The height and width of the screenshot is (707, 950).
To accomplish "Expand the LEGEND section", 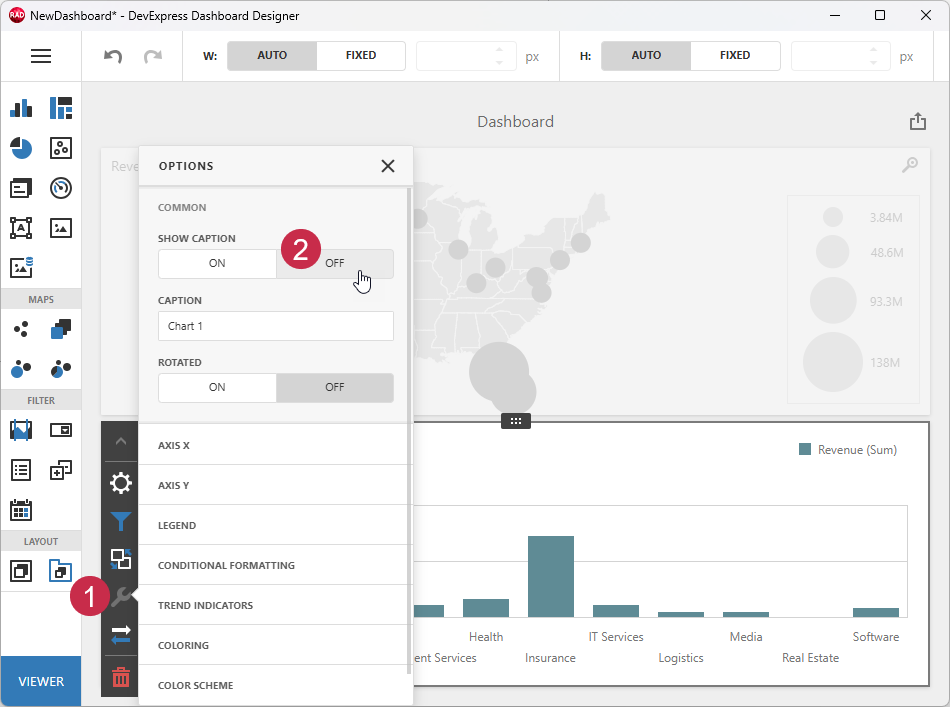I will coord(275,524).
